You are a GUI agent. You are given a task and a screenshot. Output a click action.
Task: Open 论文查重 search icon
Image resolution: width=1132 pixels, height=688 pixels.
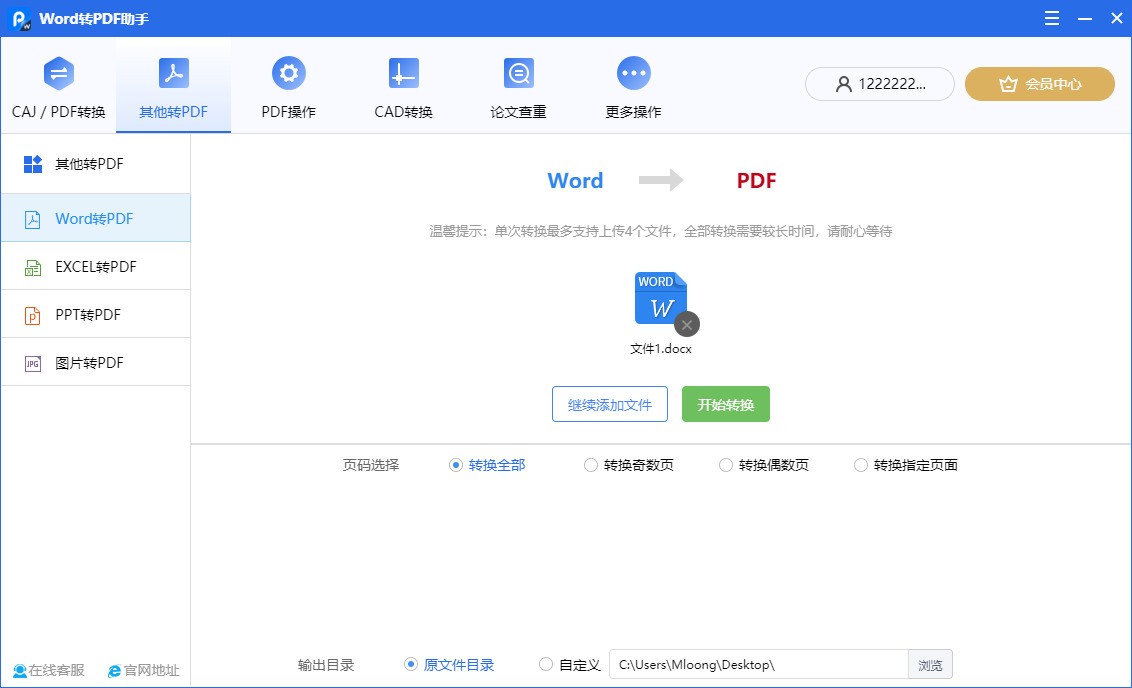click(518, 73)
